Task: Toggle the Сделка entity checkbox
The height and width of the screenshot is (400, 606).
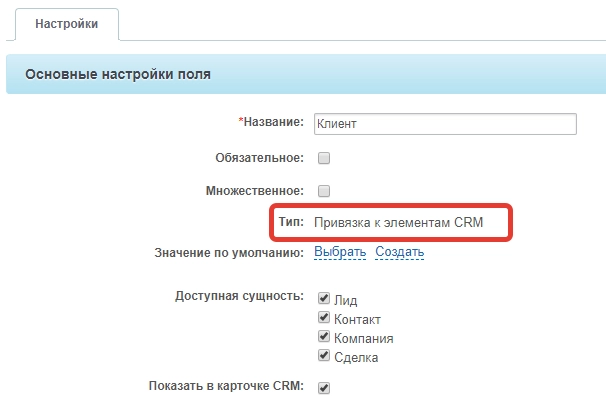Action: click(x=324, y=355)
